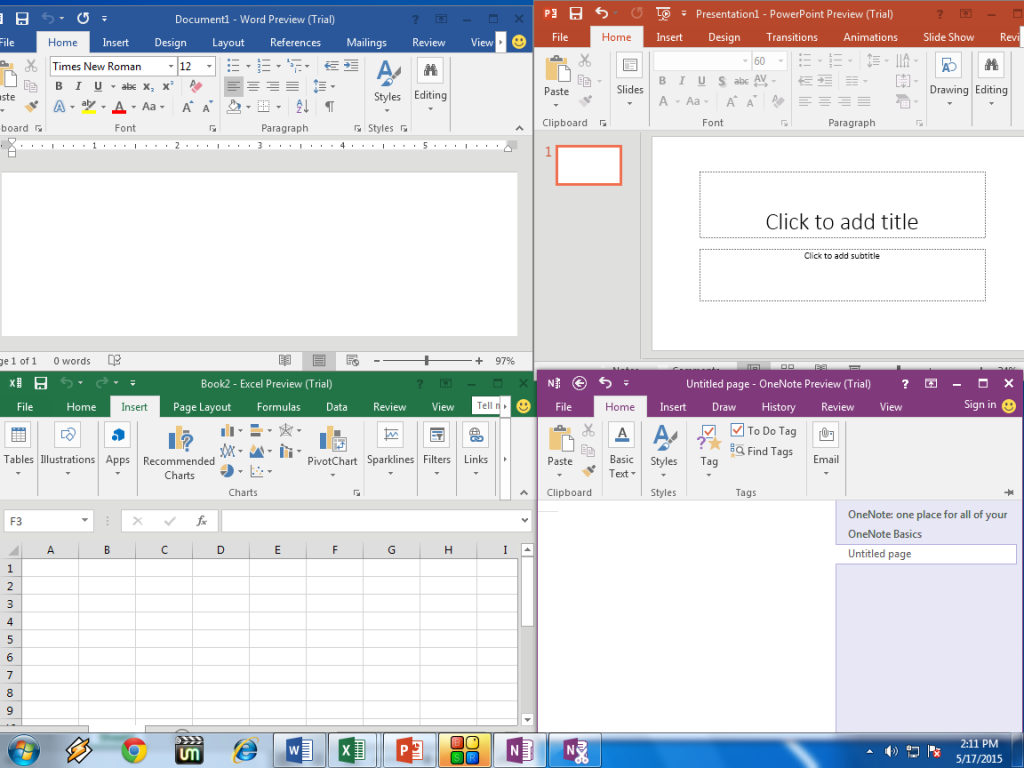Open the Formulas tab in Excel
Image resolution: width=1024 pixels, height=768 pixels.
[x=278, y=407]
